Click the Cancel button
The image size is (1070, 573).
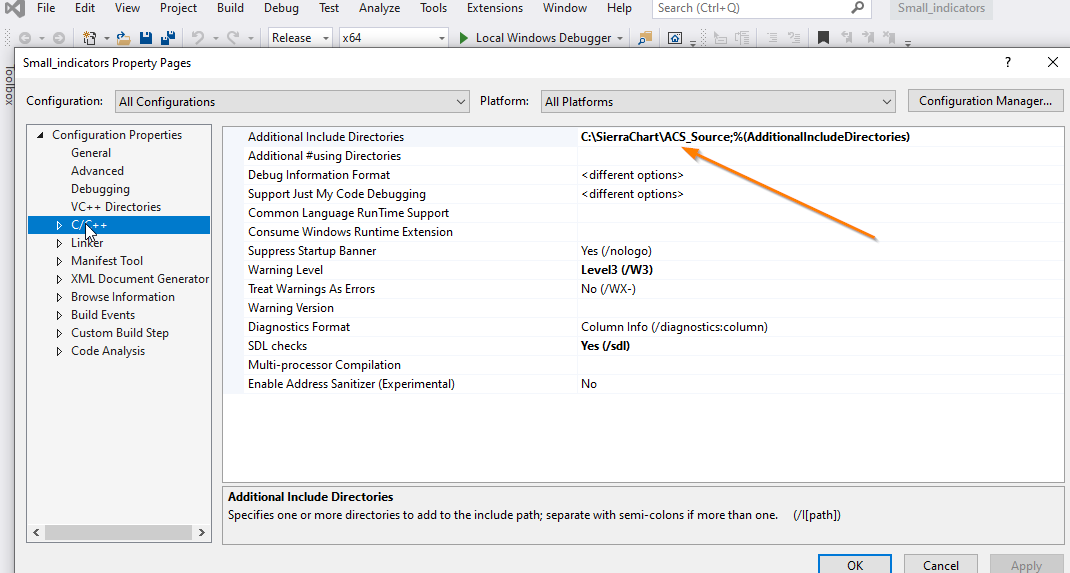[940, 564]
